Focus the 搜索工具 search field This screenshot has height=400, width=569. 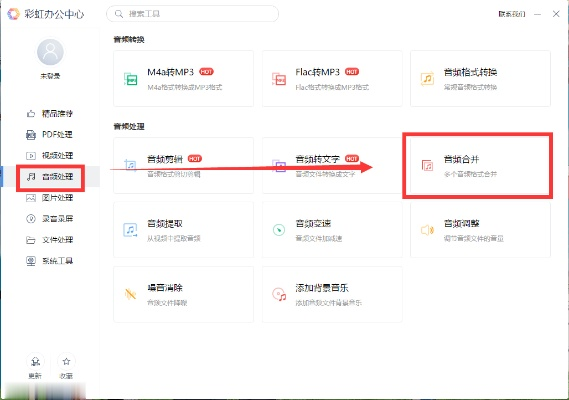192,14
